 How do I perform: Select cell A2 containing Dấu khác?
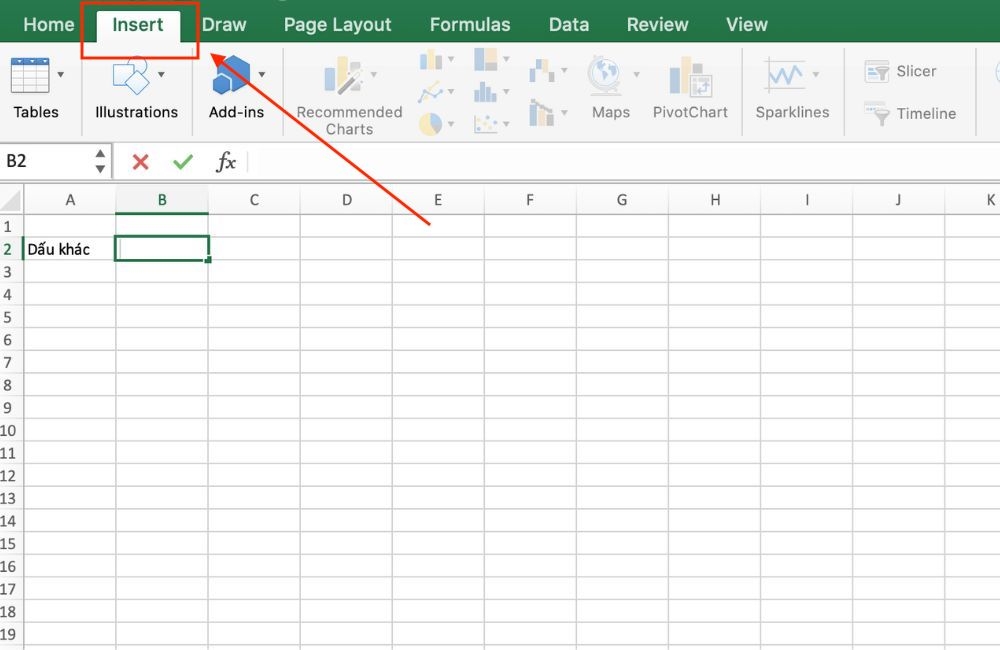70,248
